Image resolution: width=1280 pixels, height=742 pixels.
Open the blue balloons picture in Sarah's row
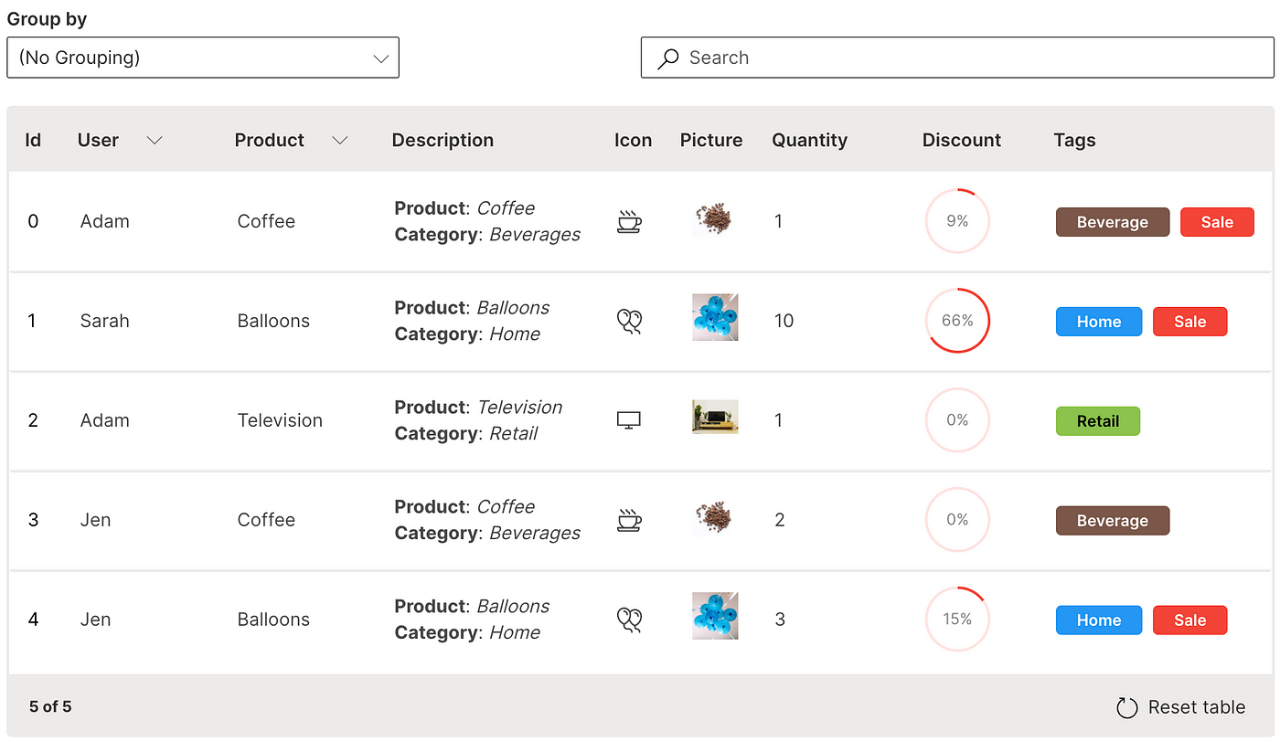[715, 317]
